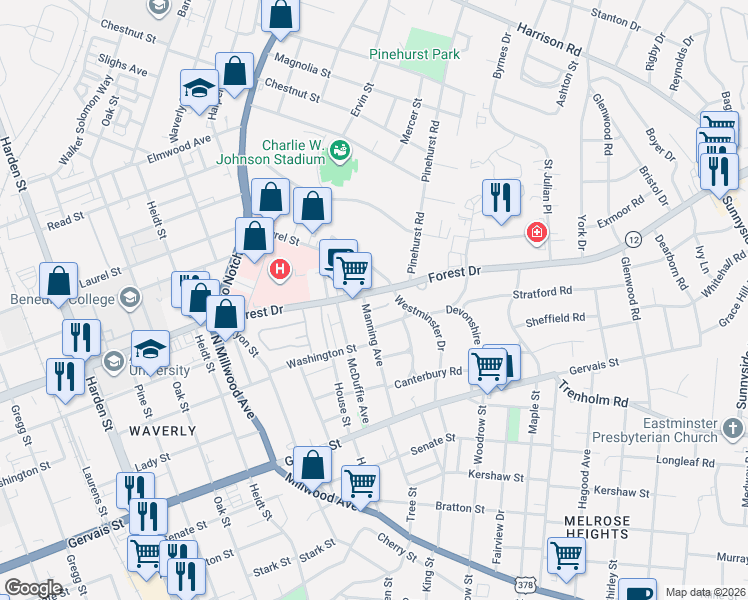Click the Eastminster Presbyterian Church label
Screen dimensions: 748x600
point(655,430)
